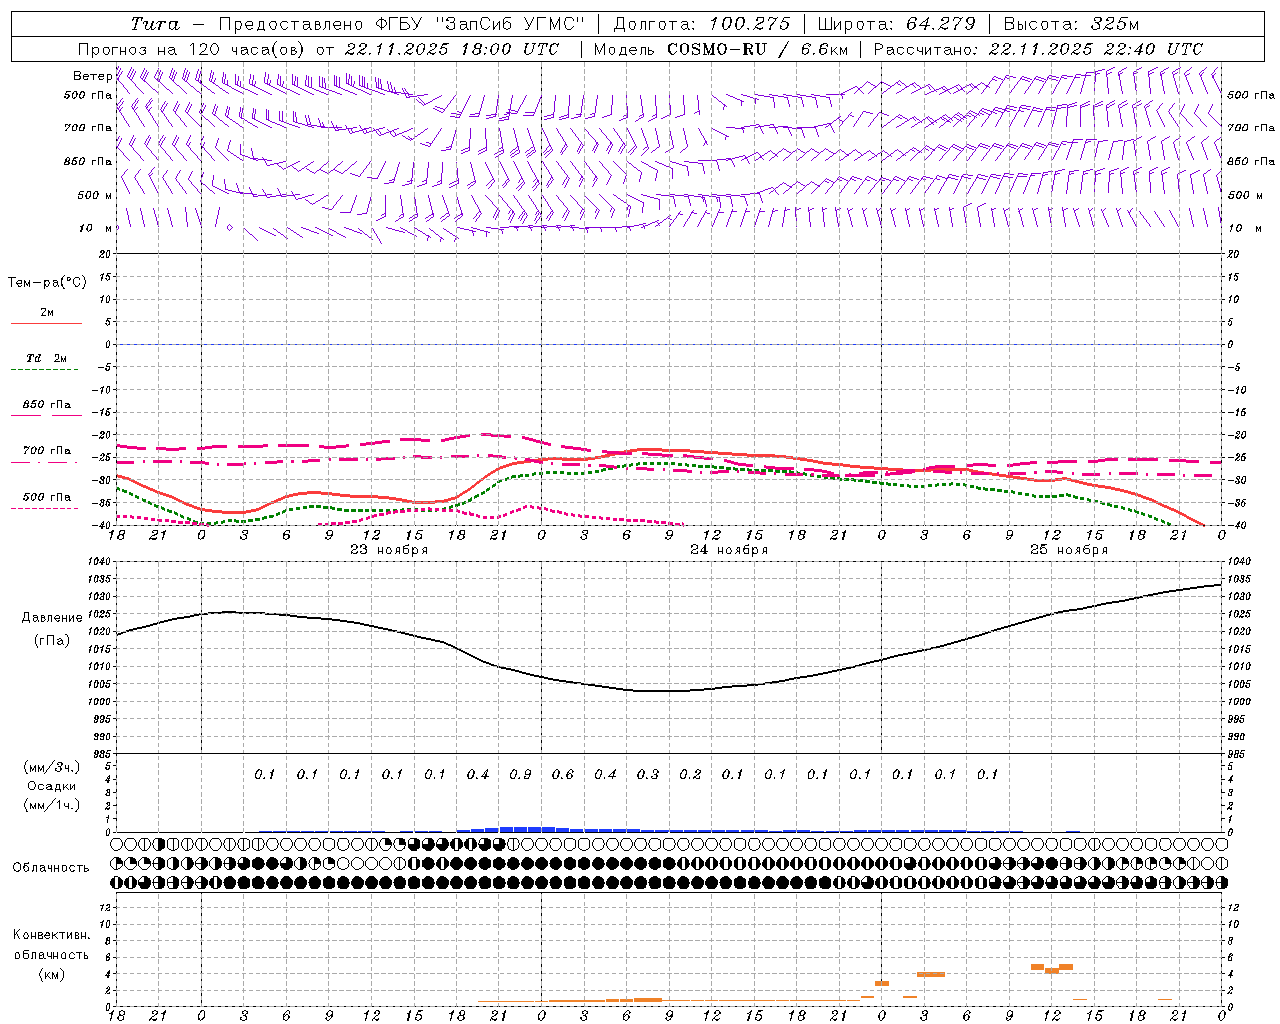Click the Td 2м dew point legend entry

coord(47,358)
